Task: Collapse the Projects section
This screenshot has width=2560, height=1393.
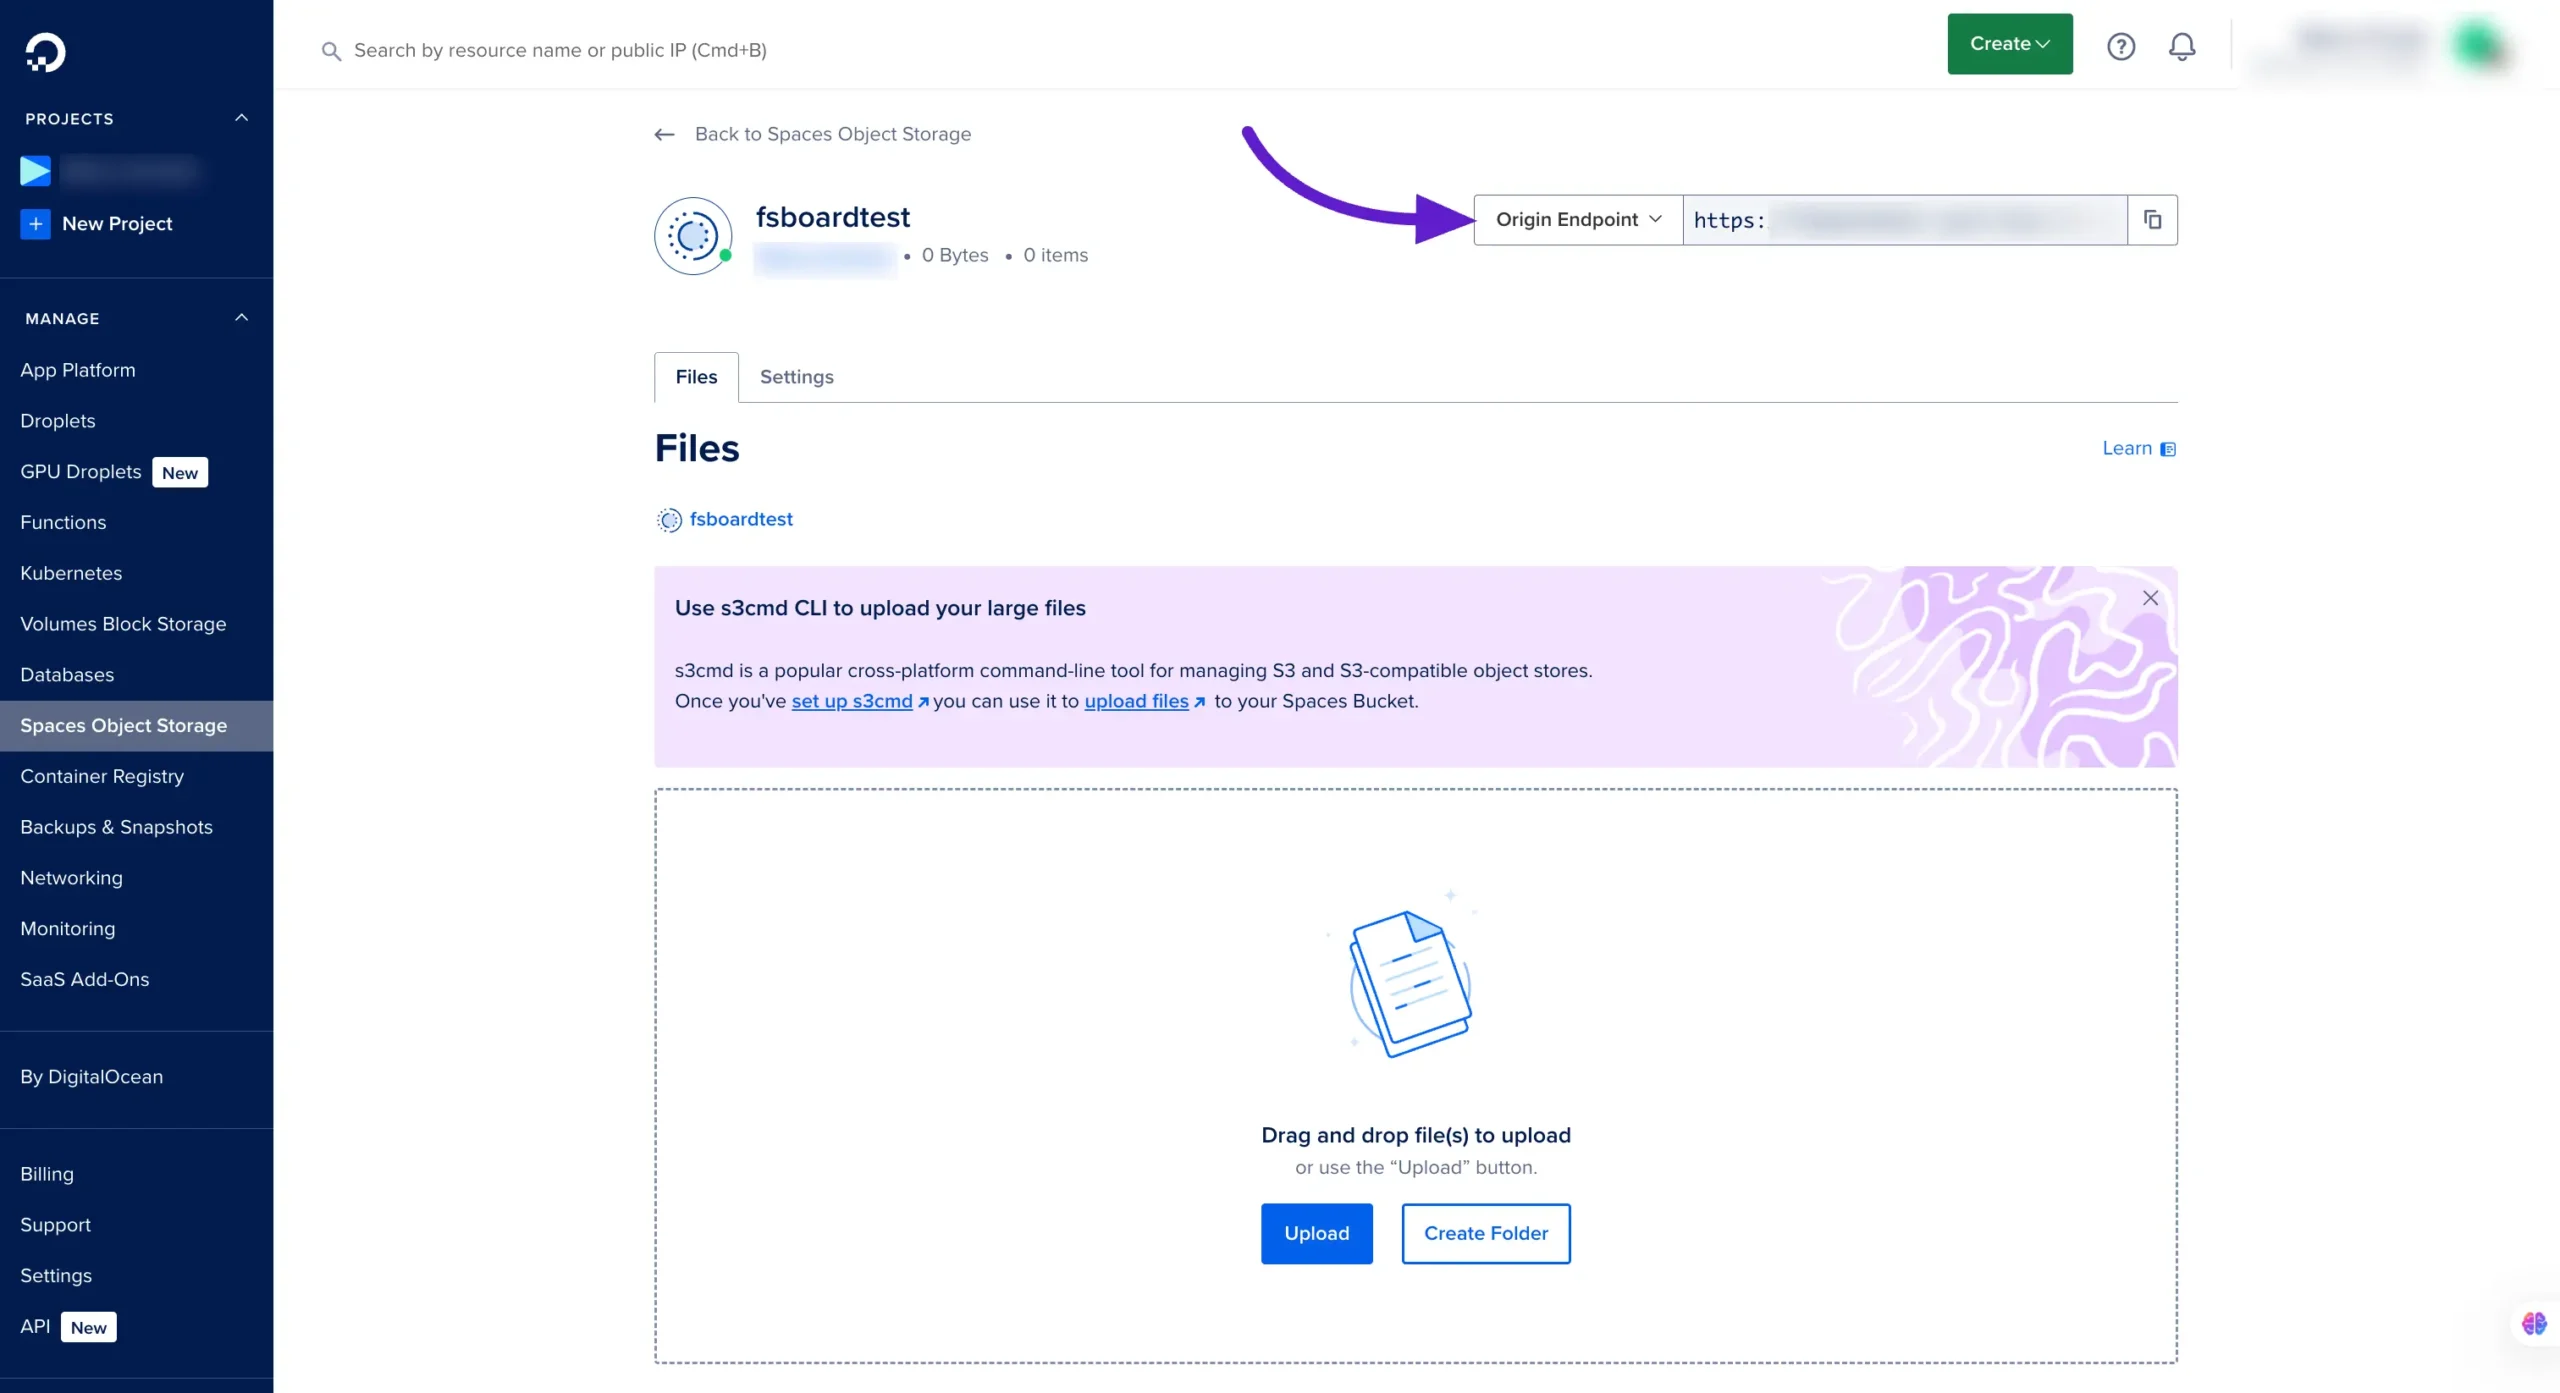Action: [241, 118]
